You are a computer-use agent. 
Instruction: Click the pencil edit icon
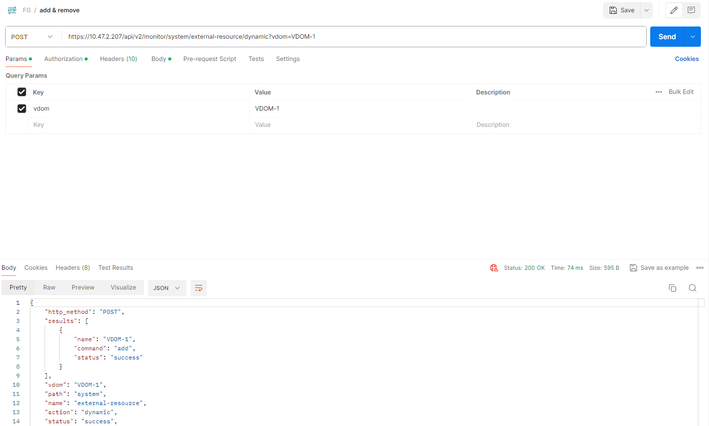click(674, 10)
